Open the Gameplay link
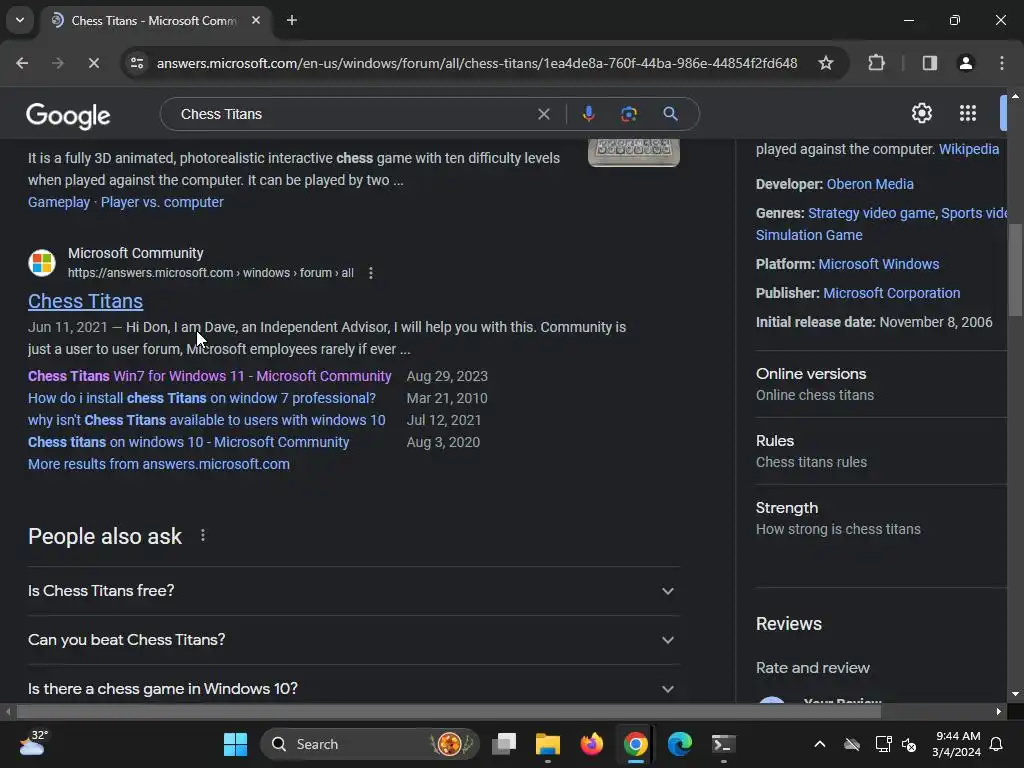Viewport: 1024px width, 768px height. point(59,202)
